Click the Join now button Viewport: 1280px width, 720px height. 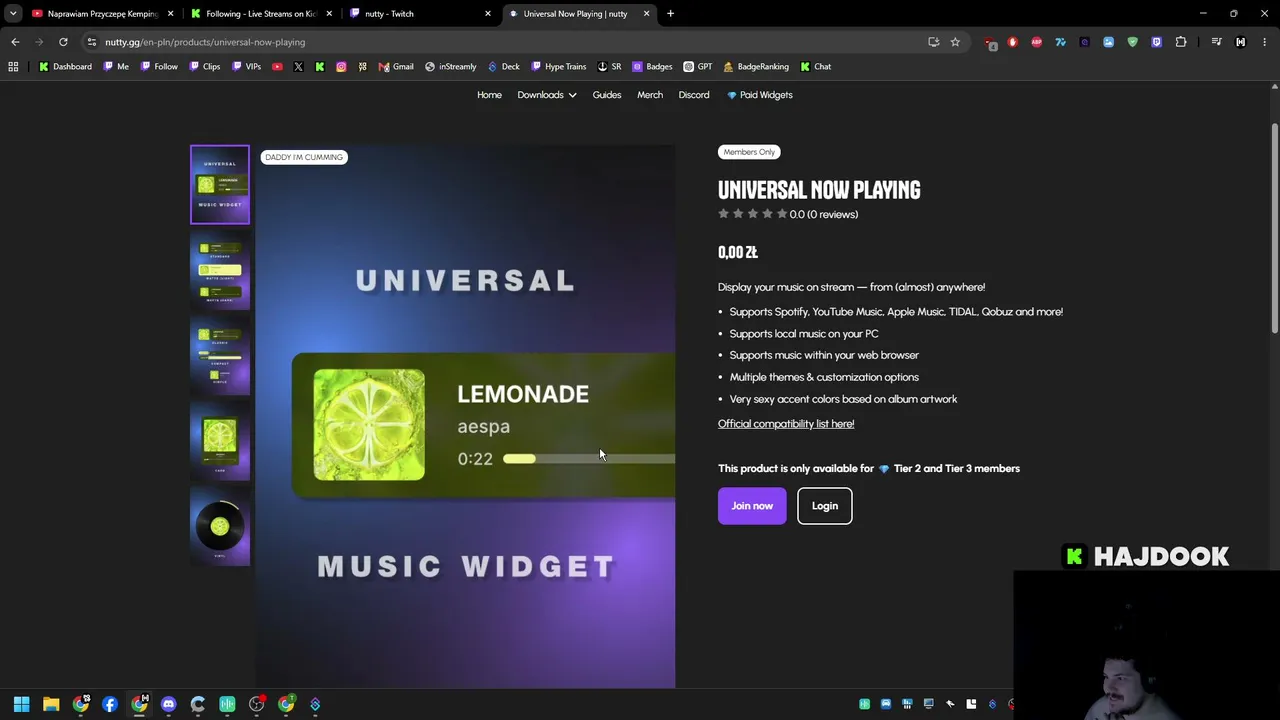[x=752, y=506]
